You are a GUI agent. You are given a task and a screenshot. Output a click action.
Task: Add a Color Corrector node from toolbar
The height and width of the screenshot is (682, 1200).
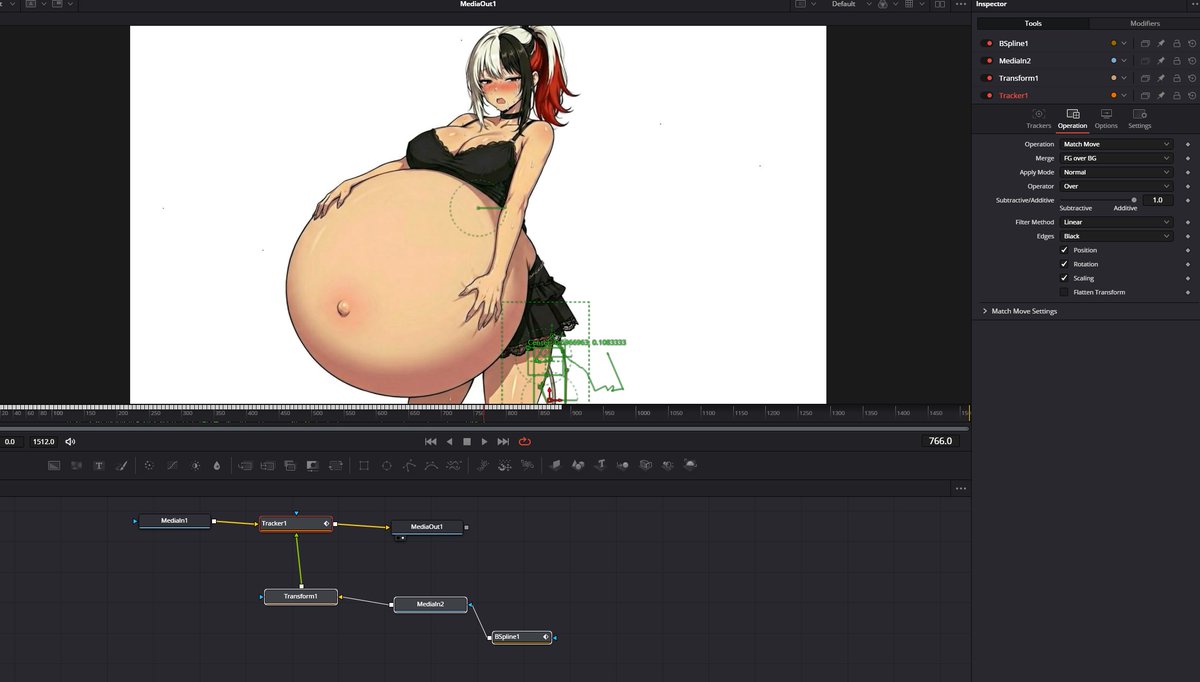pyautogui.click(x=148, y=465)
